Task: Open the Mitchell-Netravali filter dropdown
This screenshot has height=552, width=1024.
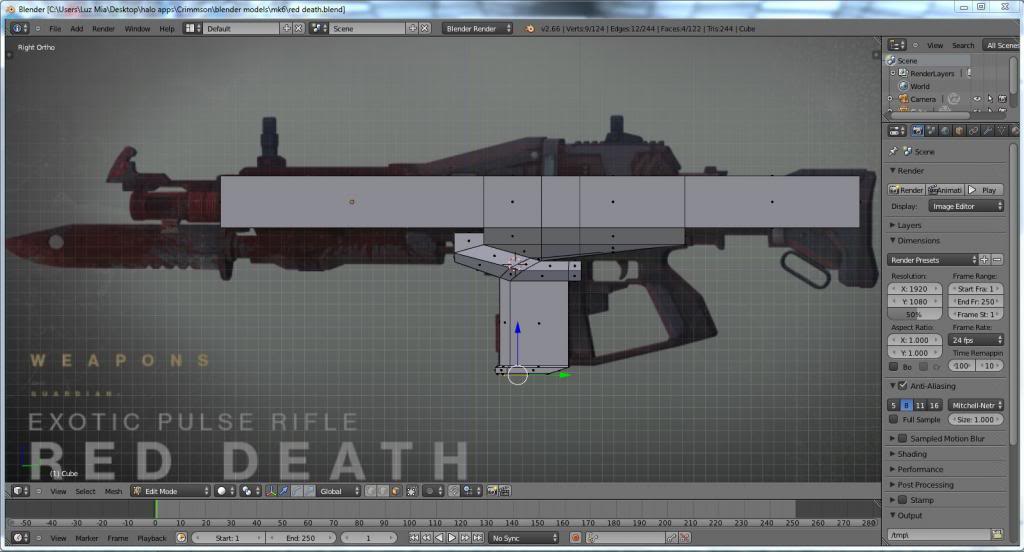Action: (976, 406)
